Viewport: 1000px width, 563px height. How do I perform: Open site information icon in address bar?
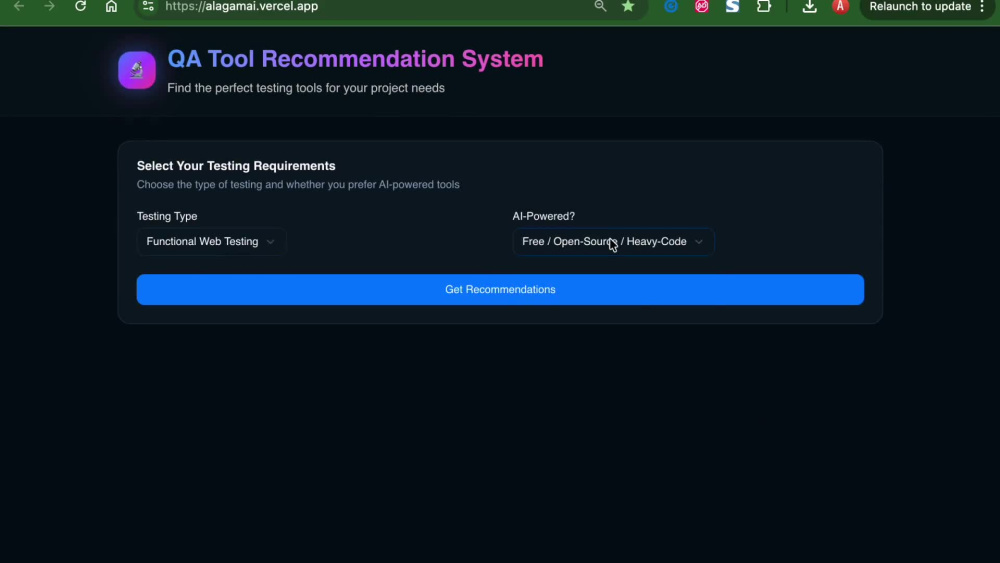pos(149,6)
